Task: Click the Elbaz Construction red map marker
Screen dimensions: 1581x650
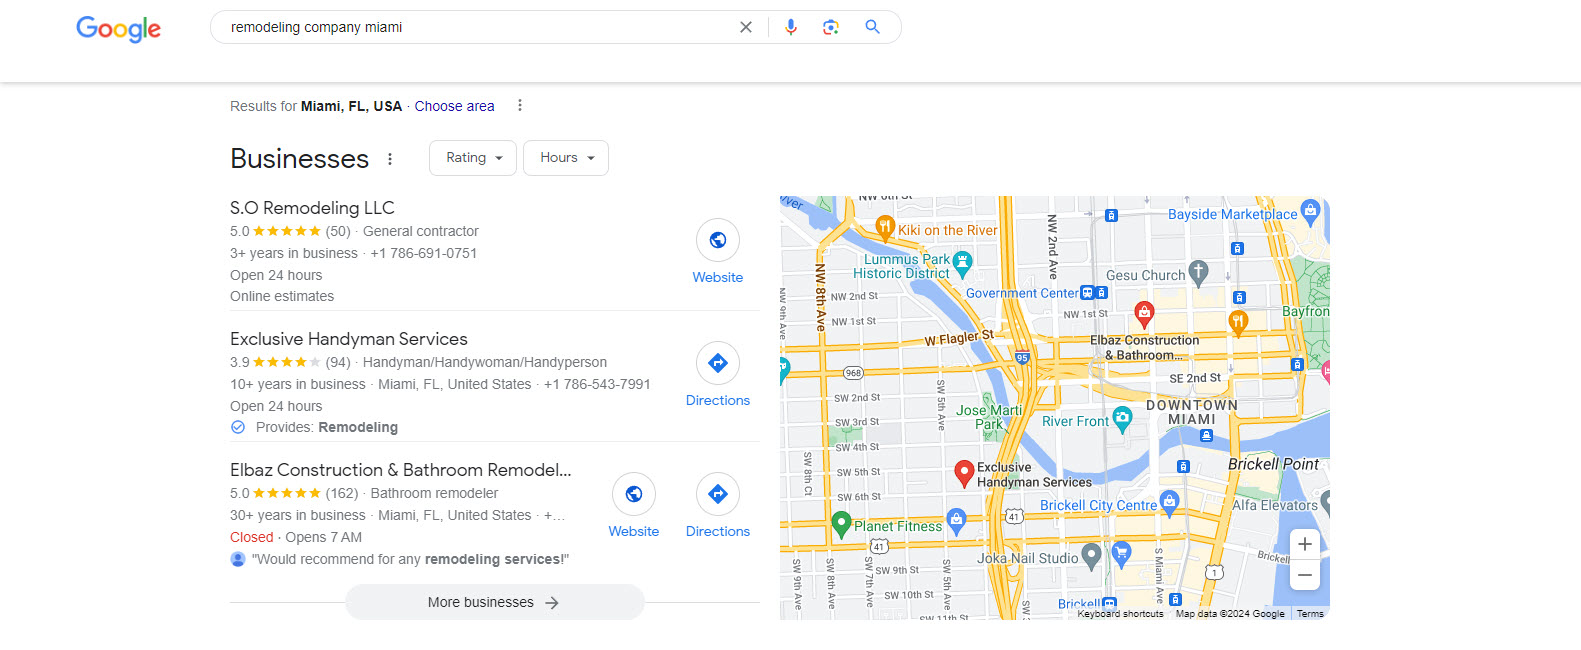Action: [1144, 315]
